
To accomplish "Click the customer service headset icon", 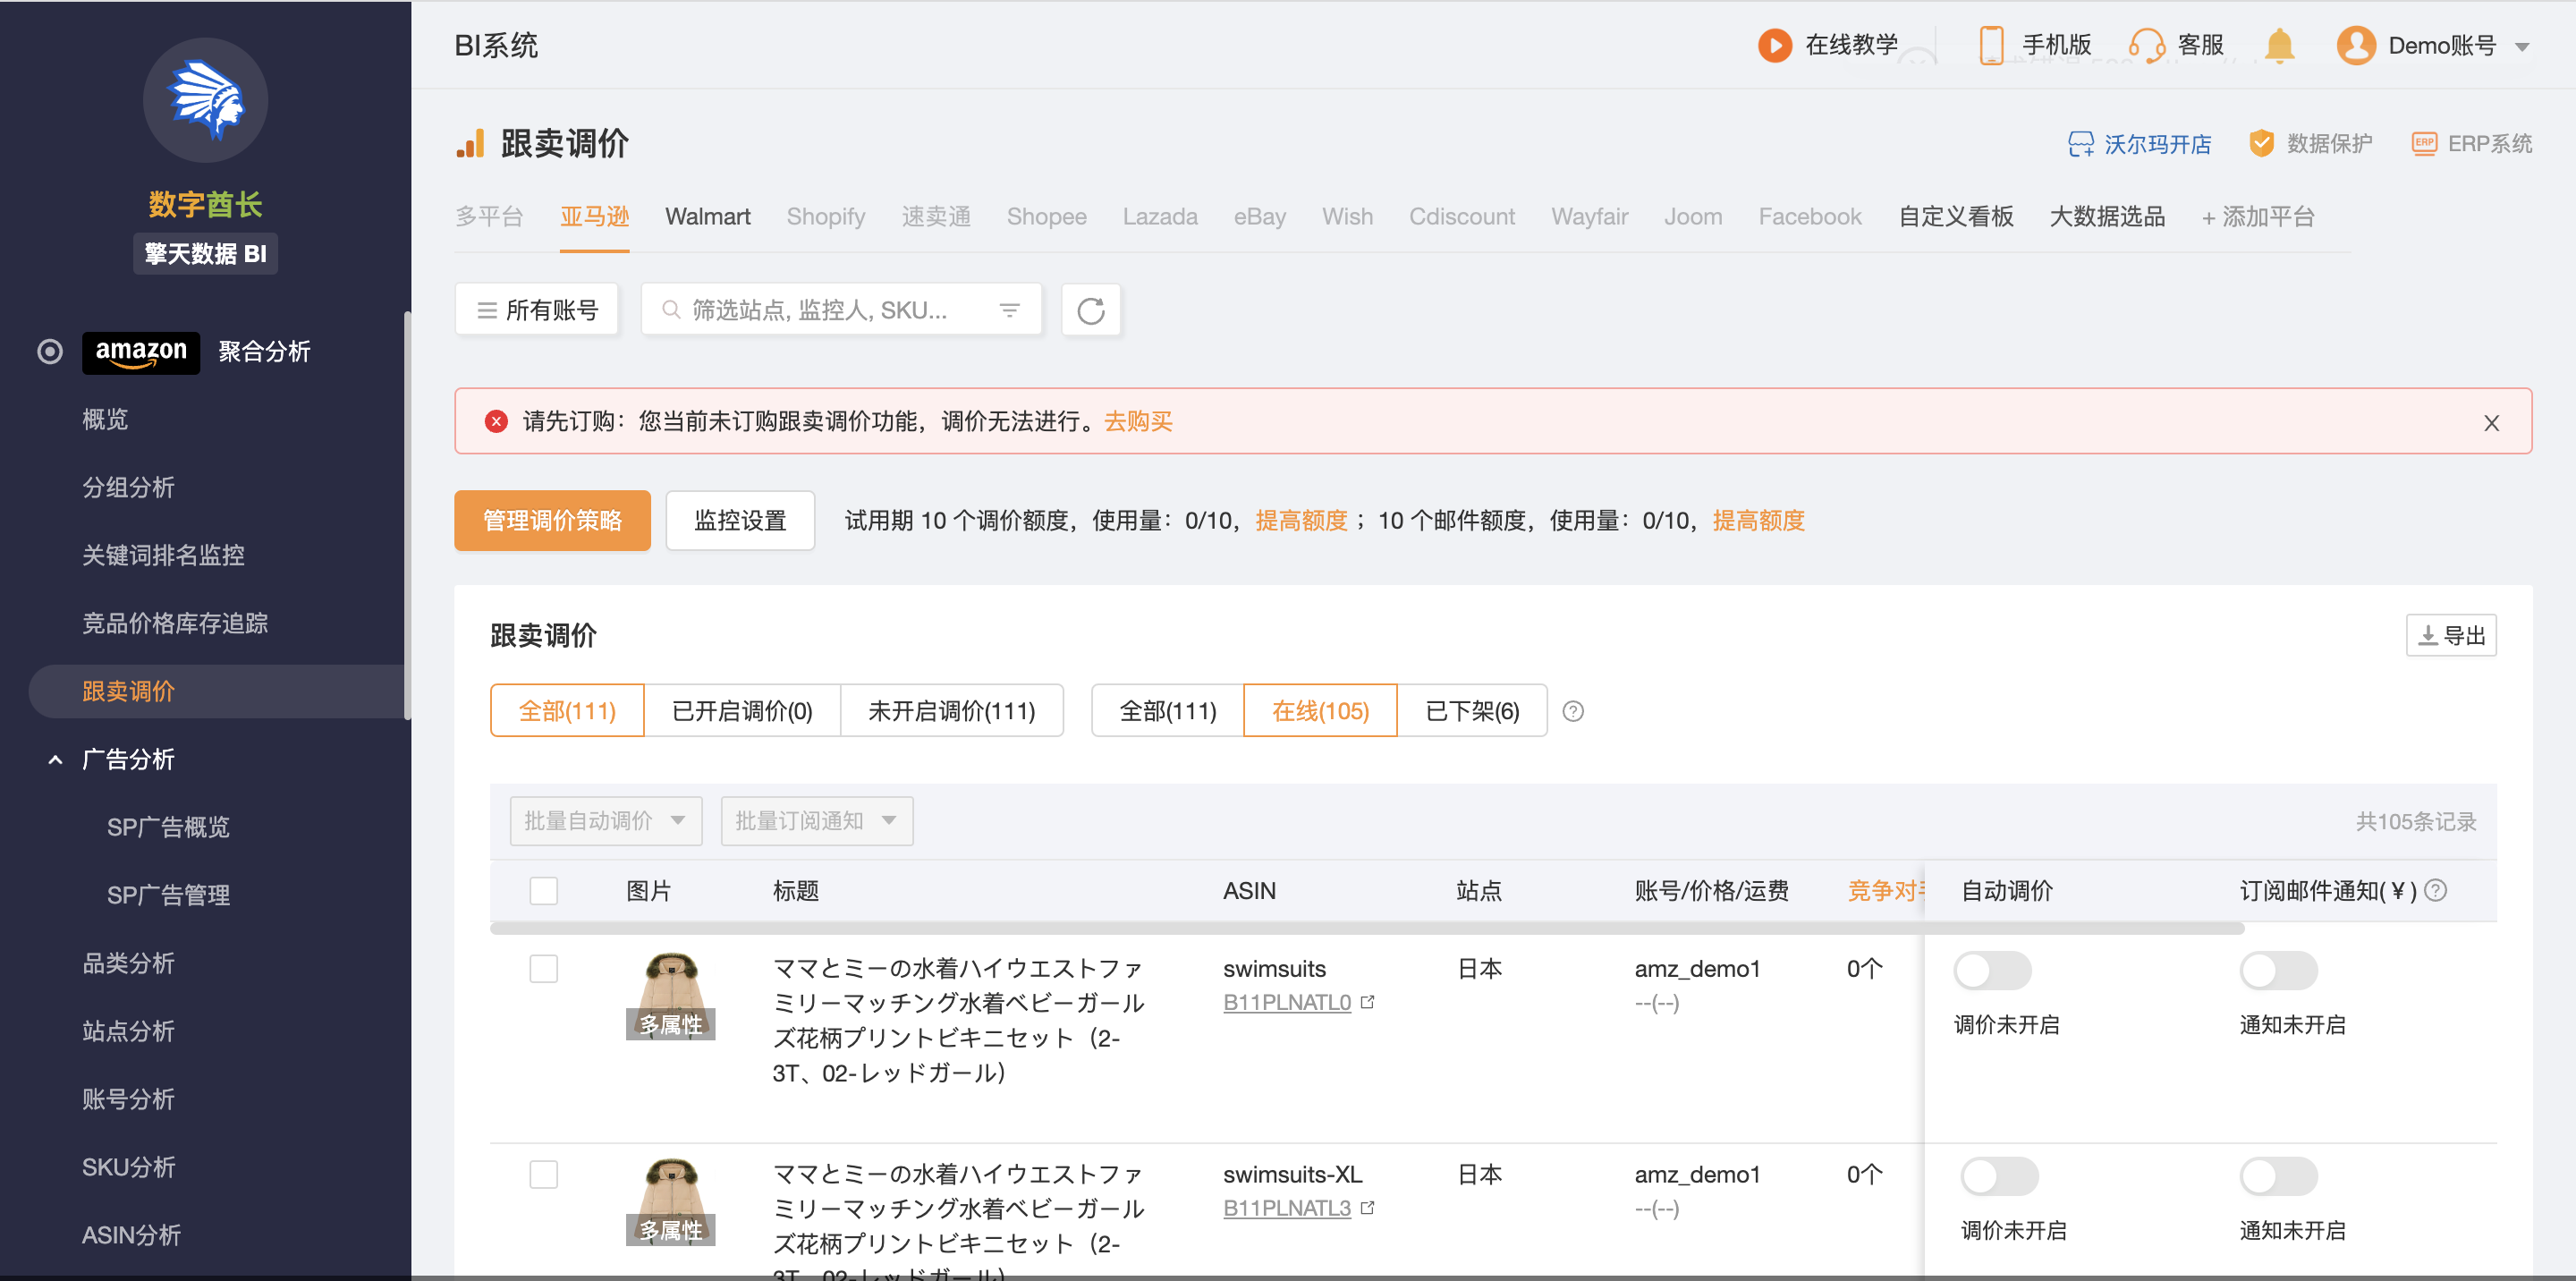I will (x=2146, y=46).
